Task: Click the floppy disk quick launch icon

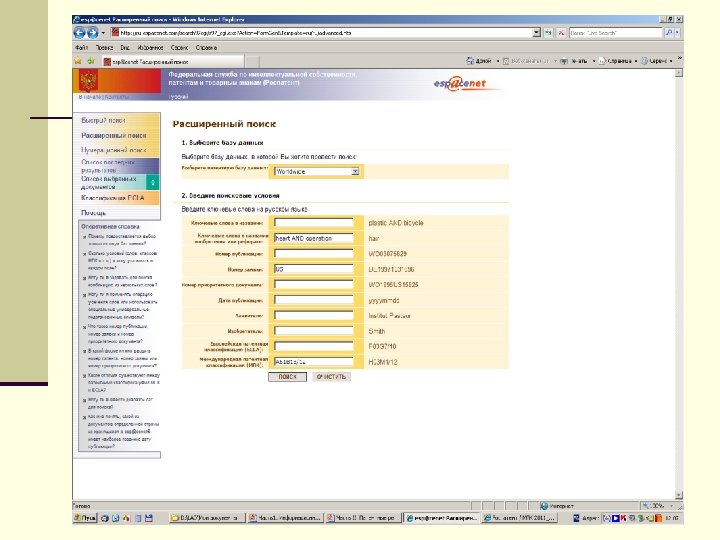Action: point(148,518)
